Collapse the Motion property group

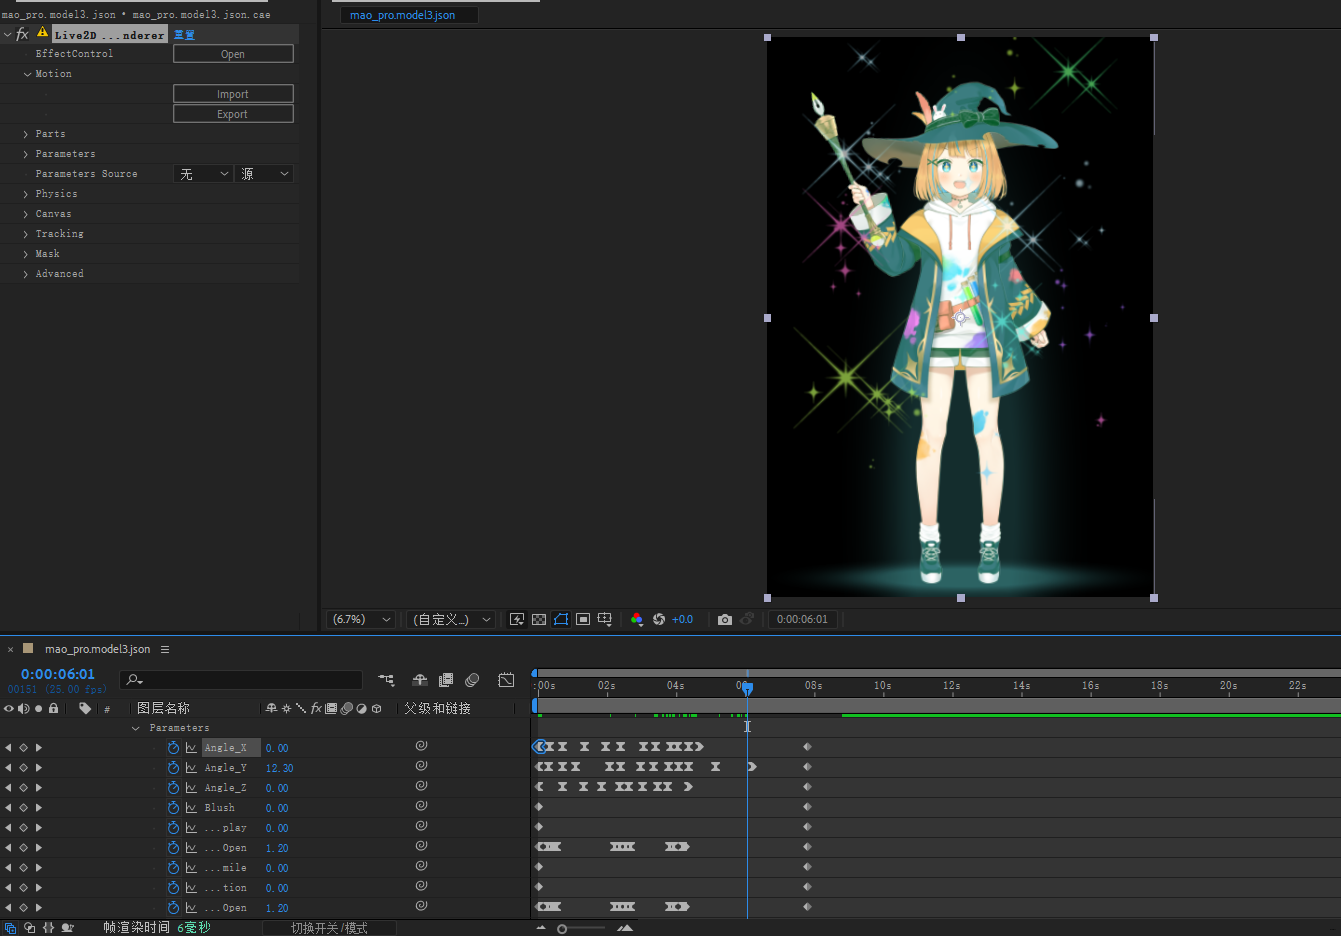point(27,74)
